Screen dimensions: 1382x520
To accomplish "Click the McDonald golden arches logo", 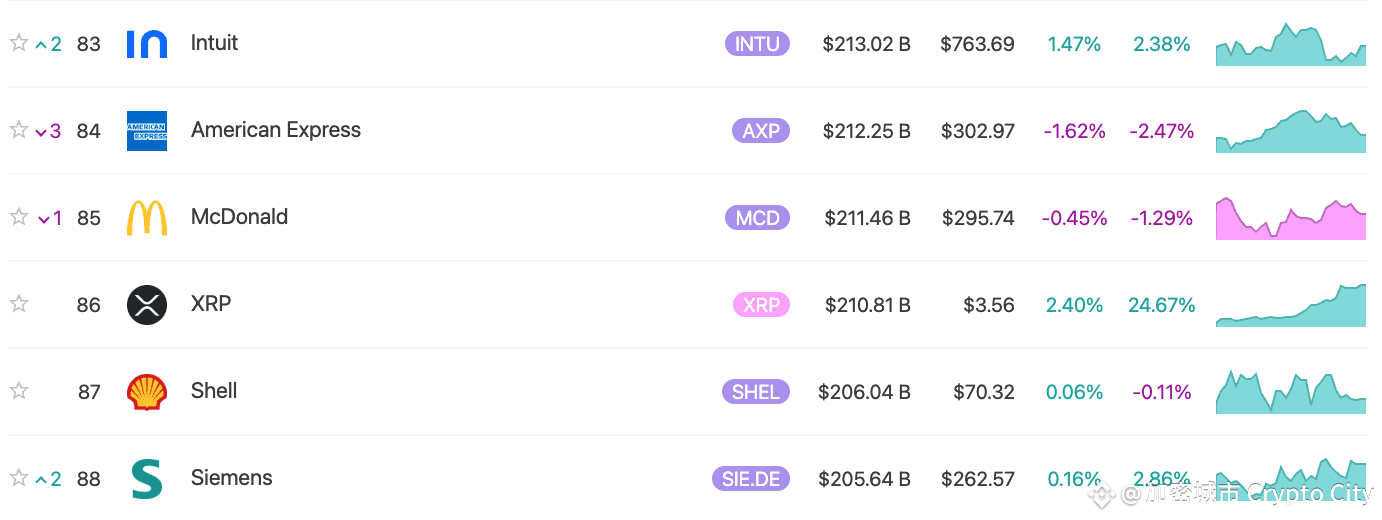I will point(147,218).
